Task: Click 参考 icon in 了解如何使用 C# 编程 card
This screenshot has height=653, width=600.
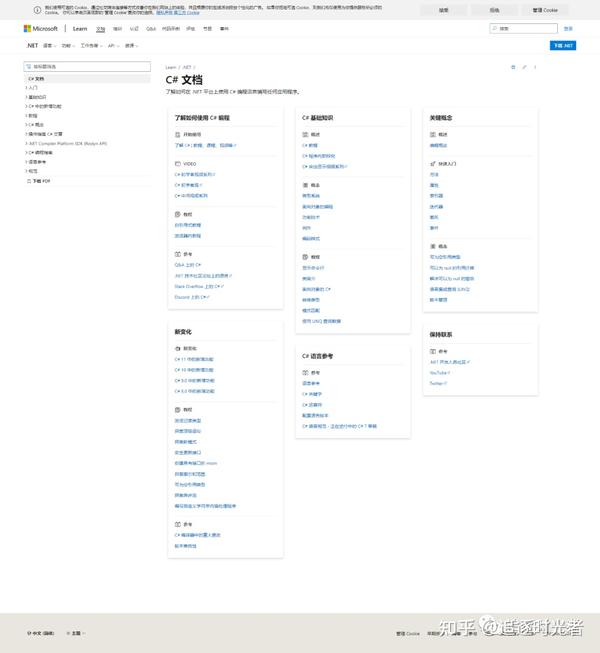Action: point(177,254)
